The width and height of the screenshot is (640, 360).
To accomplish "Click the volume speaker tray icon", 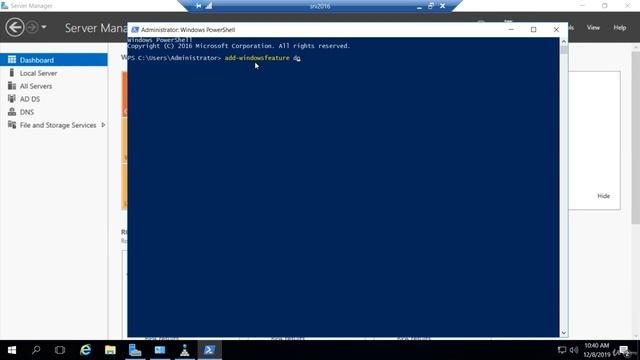I will click(574, 350).
